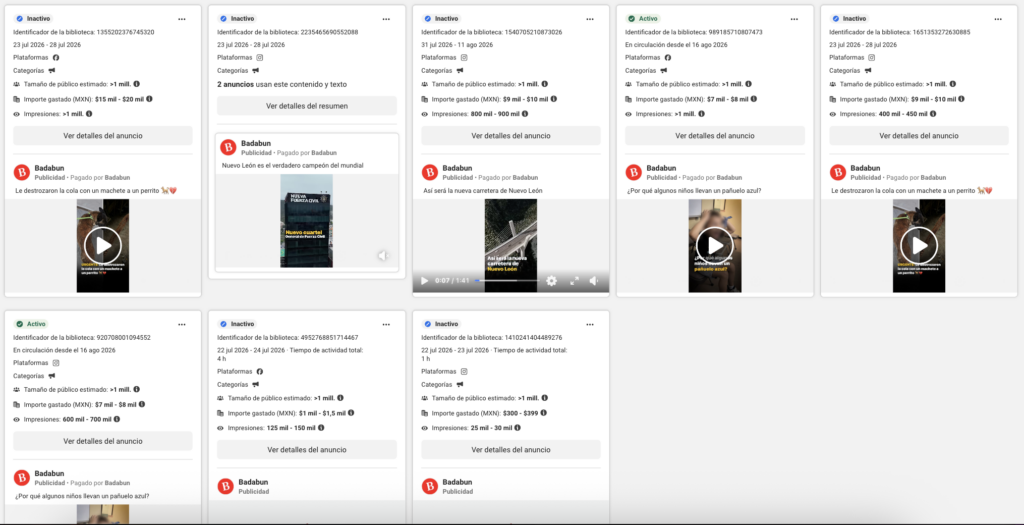Click info icon beside $15 mil - $20 mil
Viewport: 1024px width, 525px height.
149,99
